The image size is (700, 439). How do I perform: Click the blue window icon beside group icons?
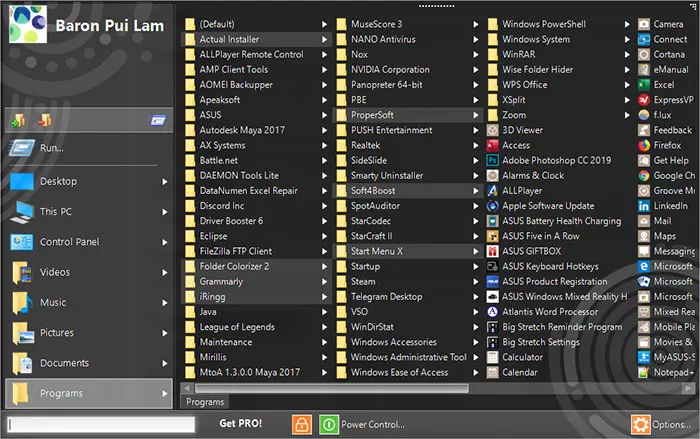coord(158,120)
